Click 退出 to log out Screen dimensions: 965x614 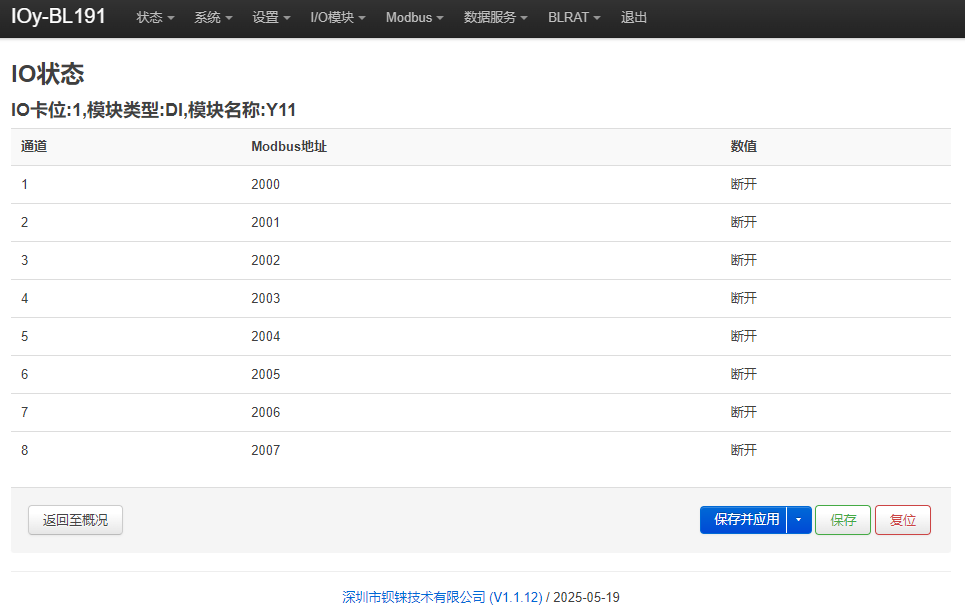coord(634,17)
